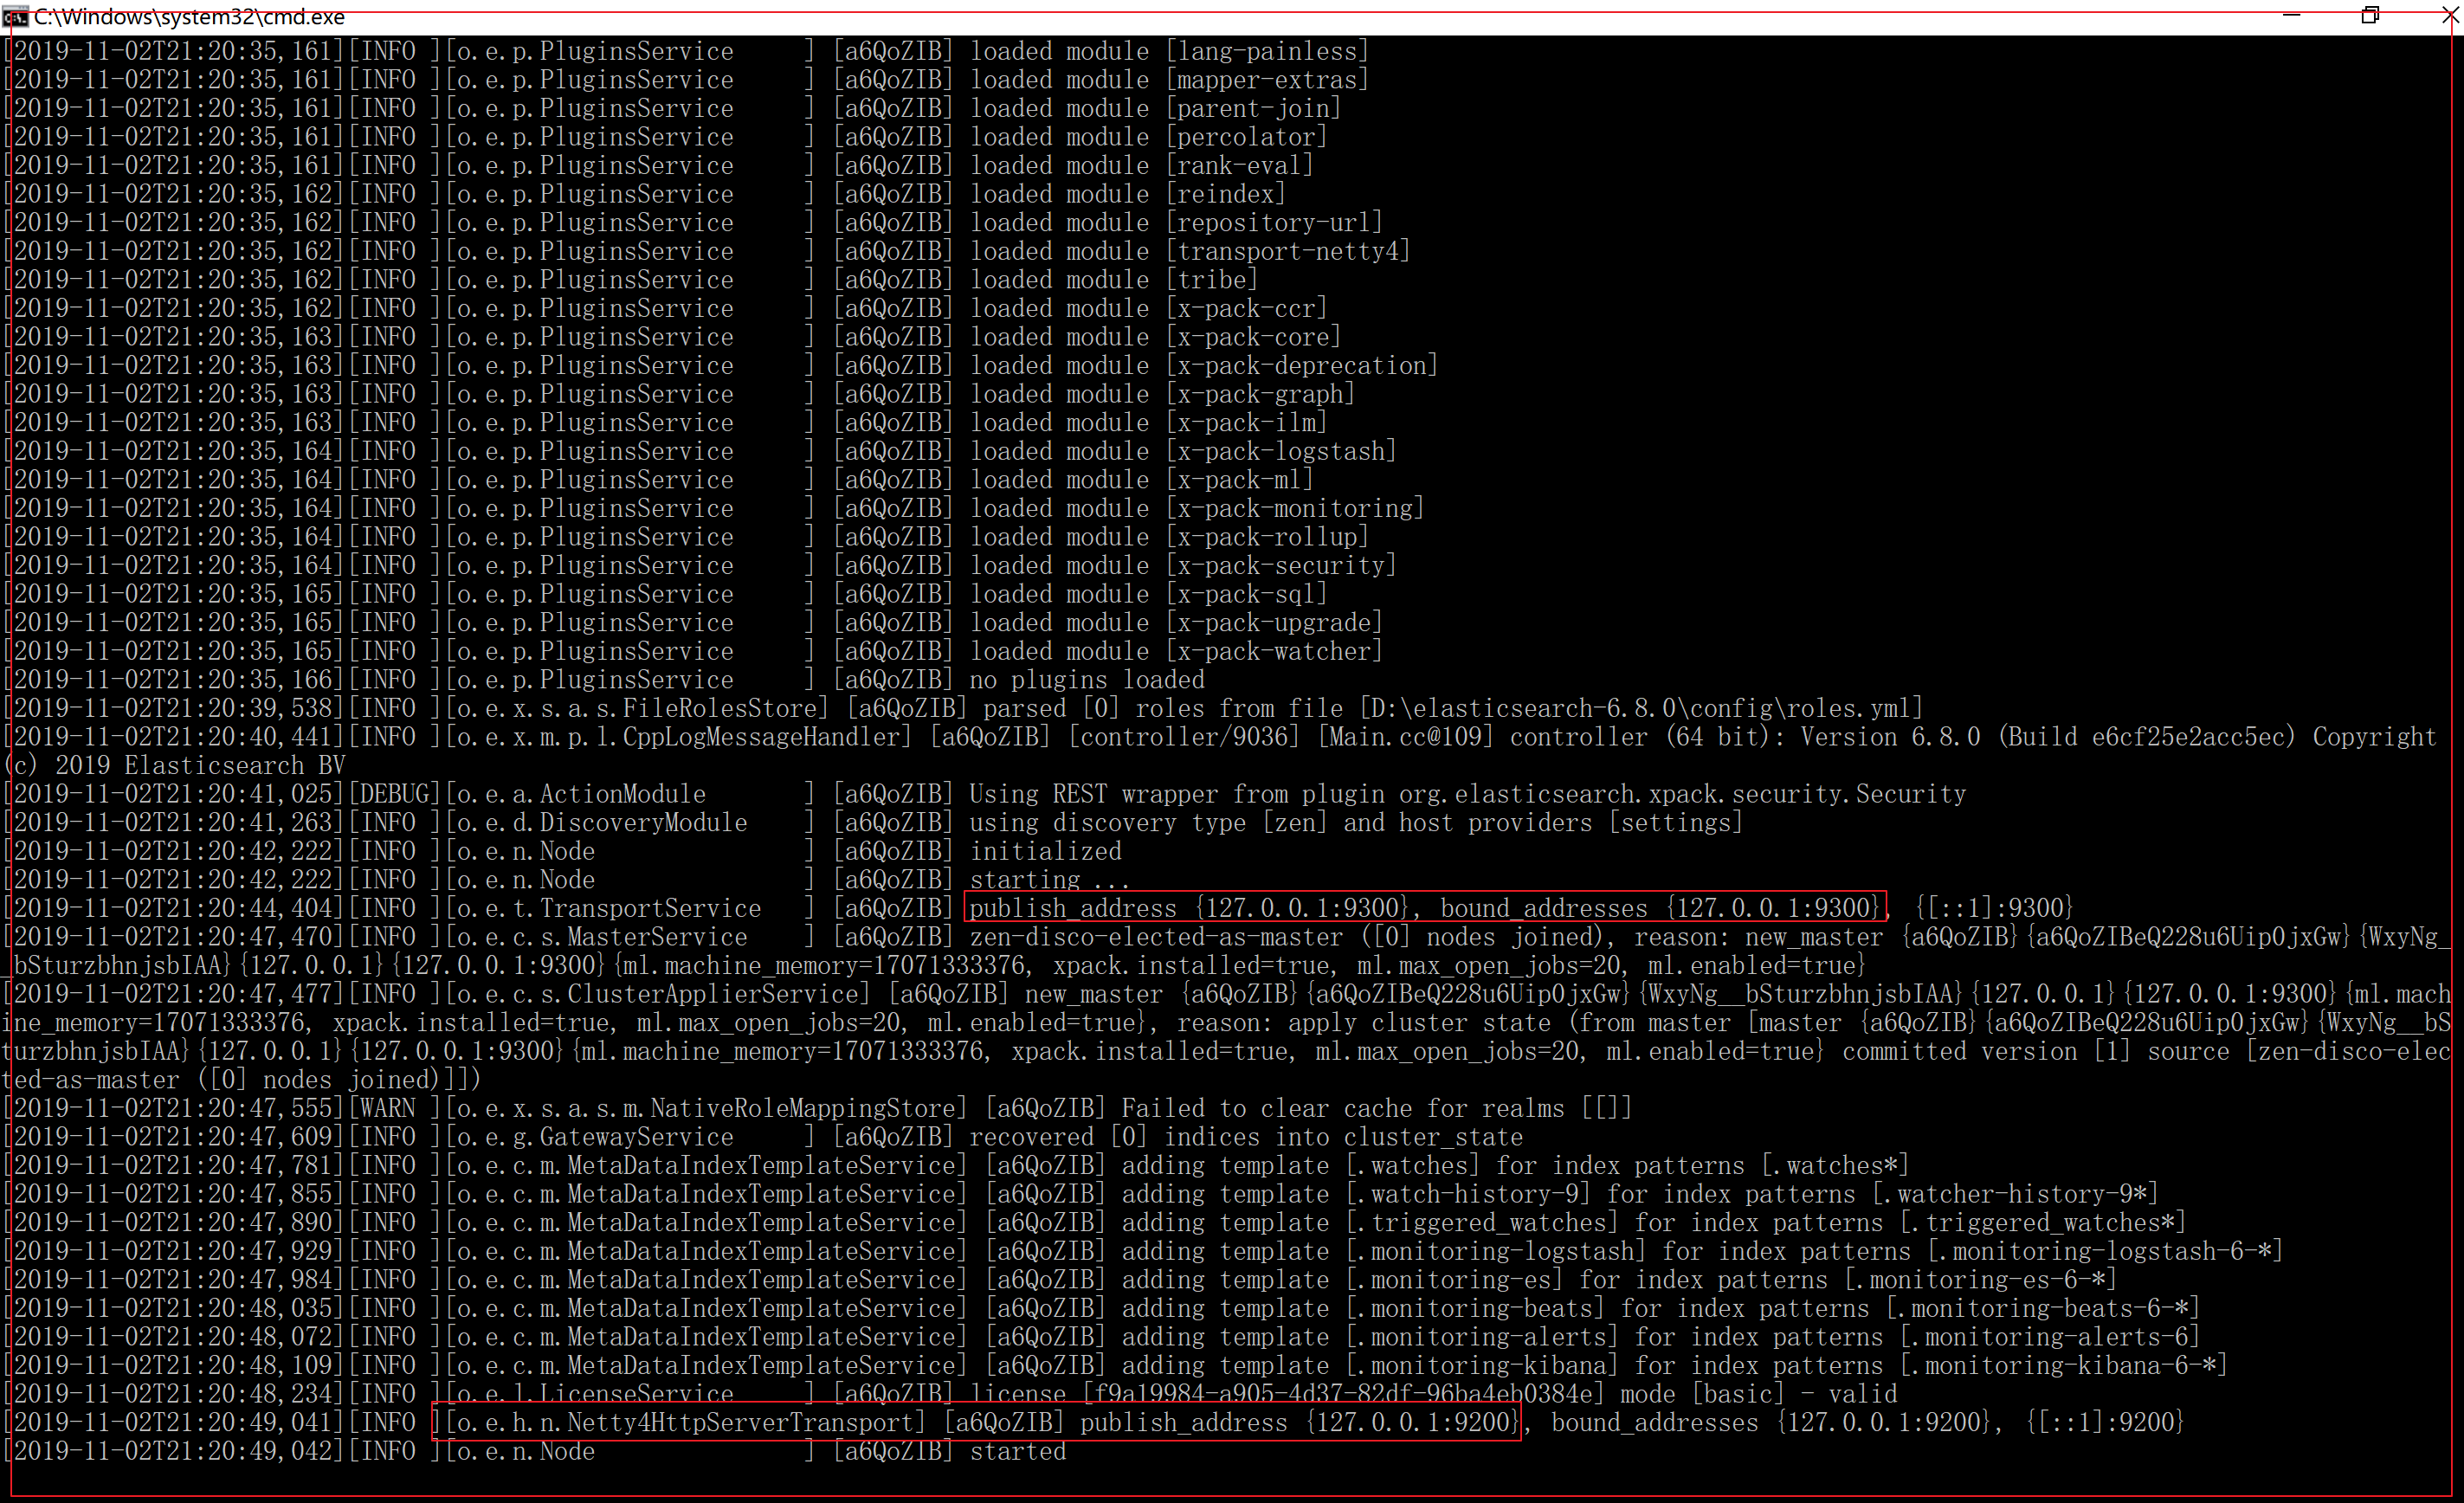The width and height of the screenshot is (2464, 1503).
Task: Click the loaded module [x-pack-security] line
Action: point(700,566)
